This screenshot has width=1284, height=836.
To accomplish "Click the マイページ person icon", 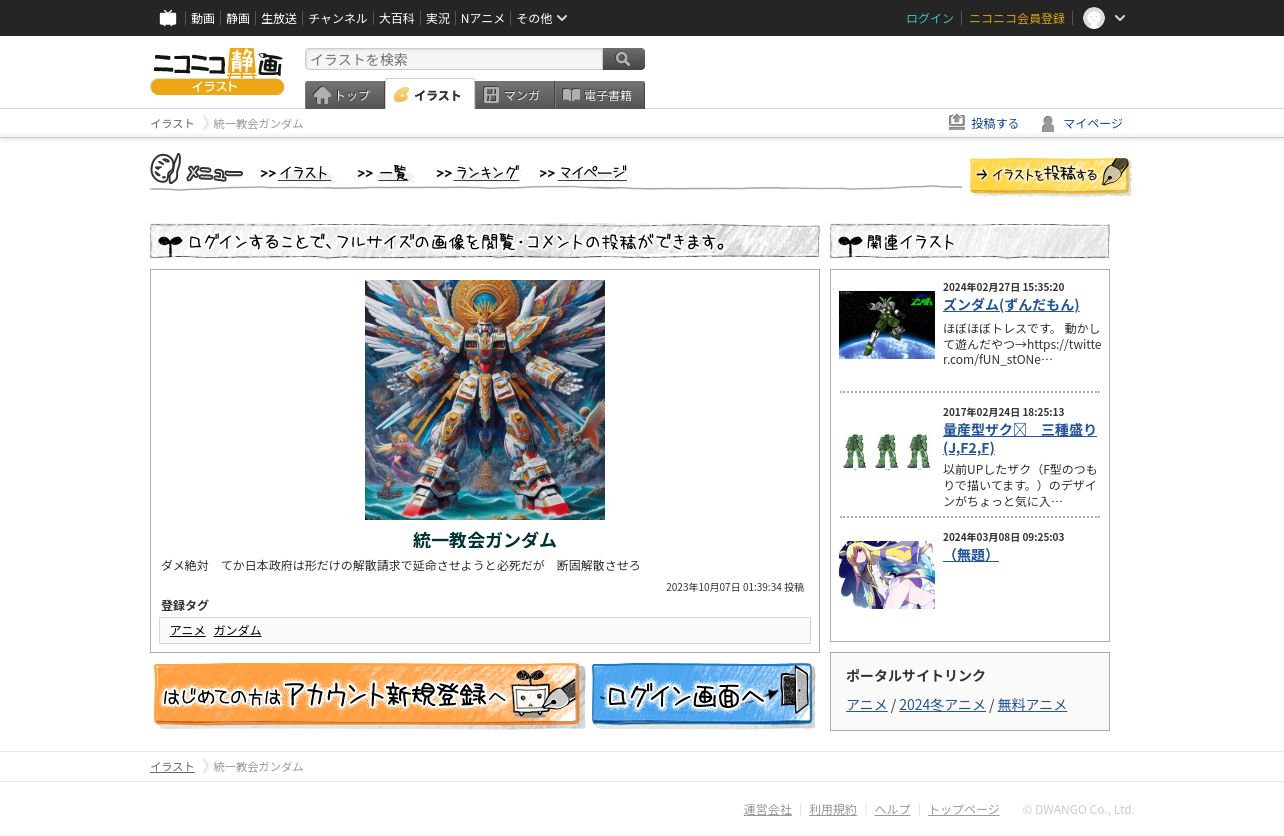I will [x=1048, y=123].
